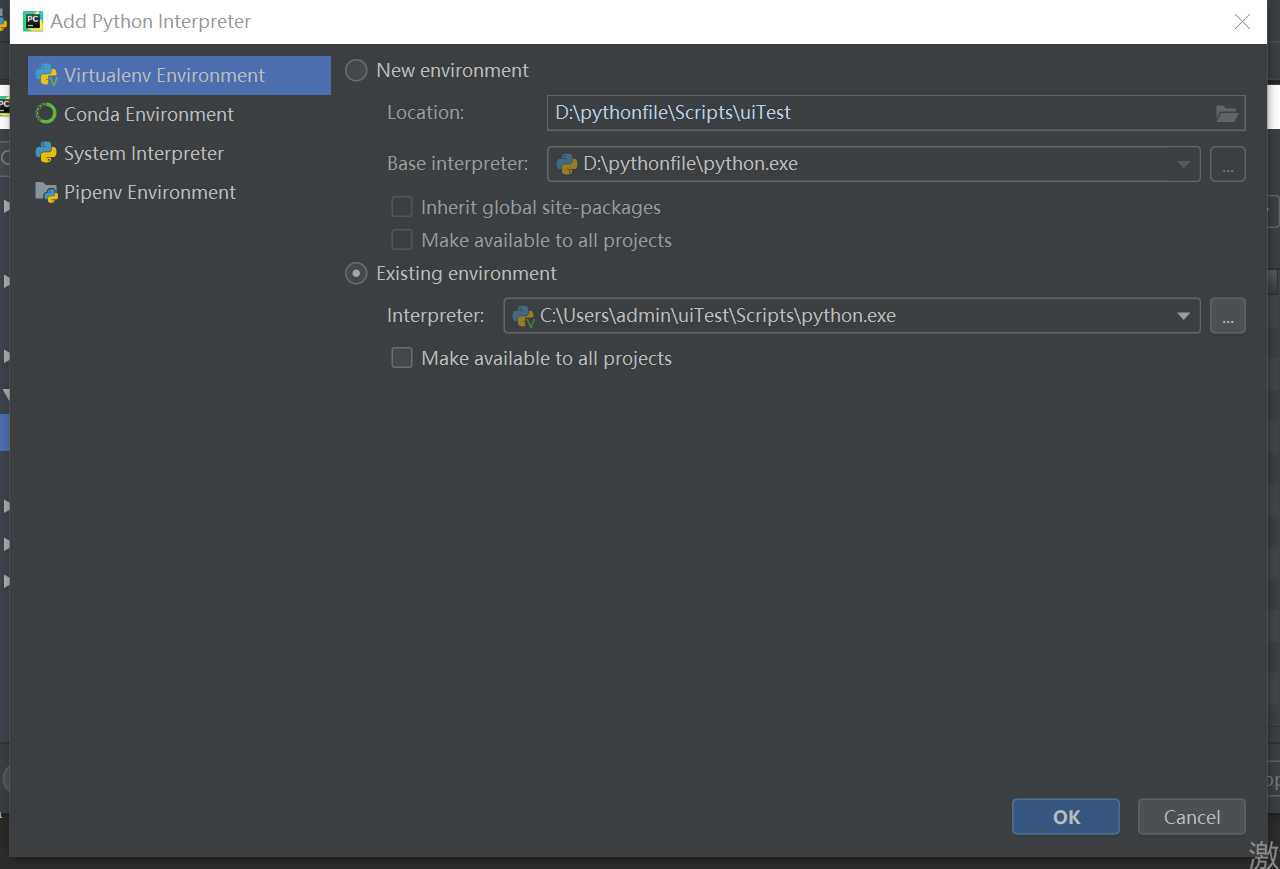Click the Pipenv Environment folder icon
This screenshot has width=1280, height=869.
pyautogui.click(x=46, y=192)
